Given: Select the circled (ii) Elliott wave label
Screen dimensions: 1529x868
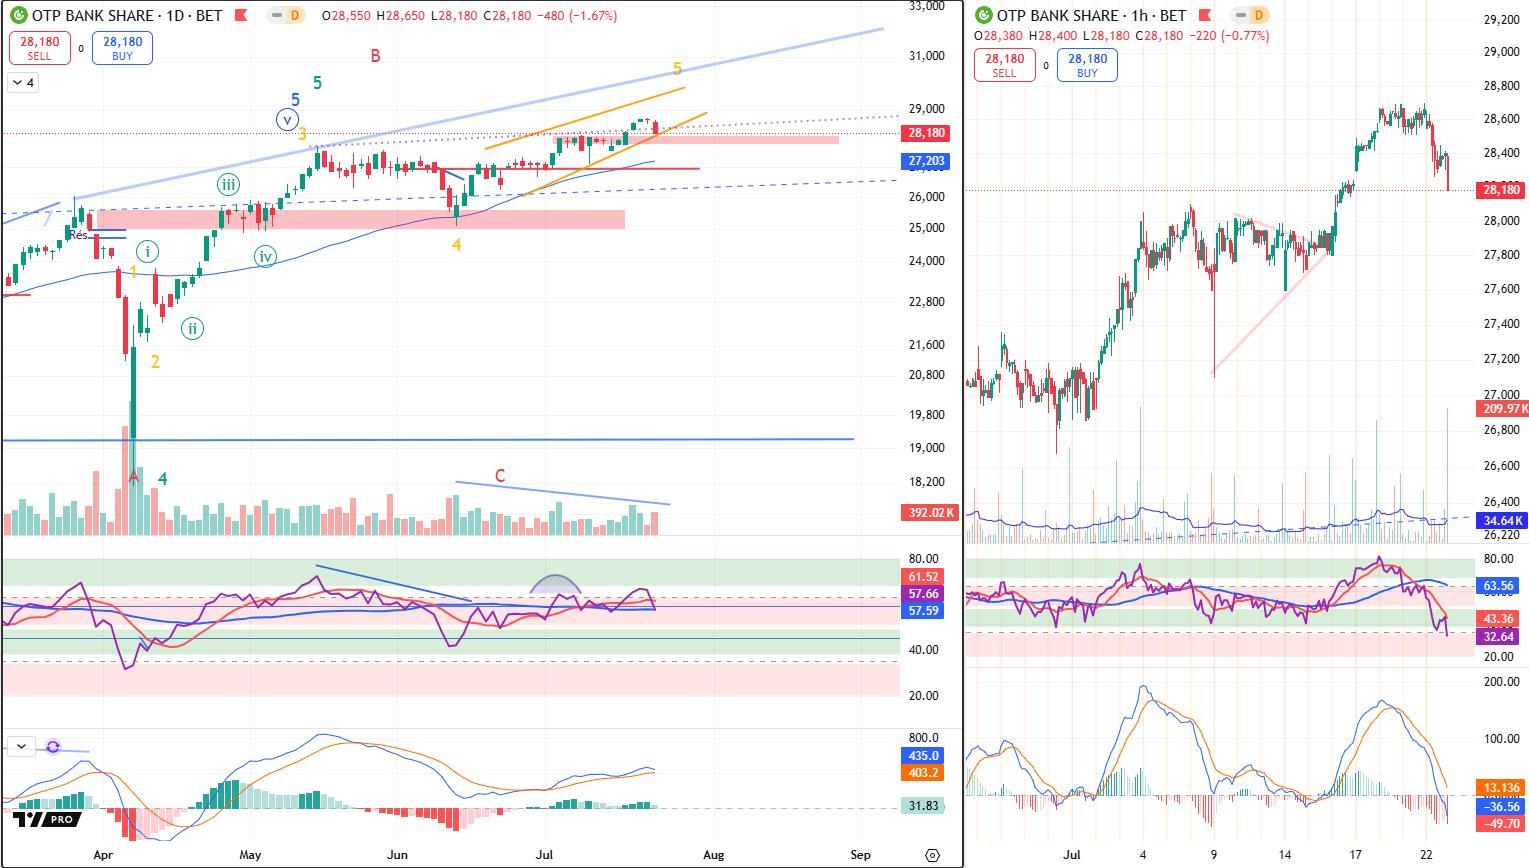Looking at the screenshot, I should [x=192, y=328].
